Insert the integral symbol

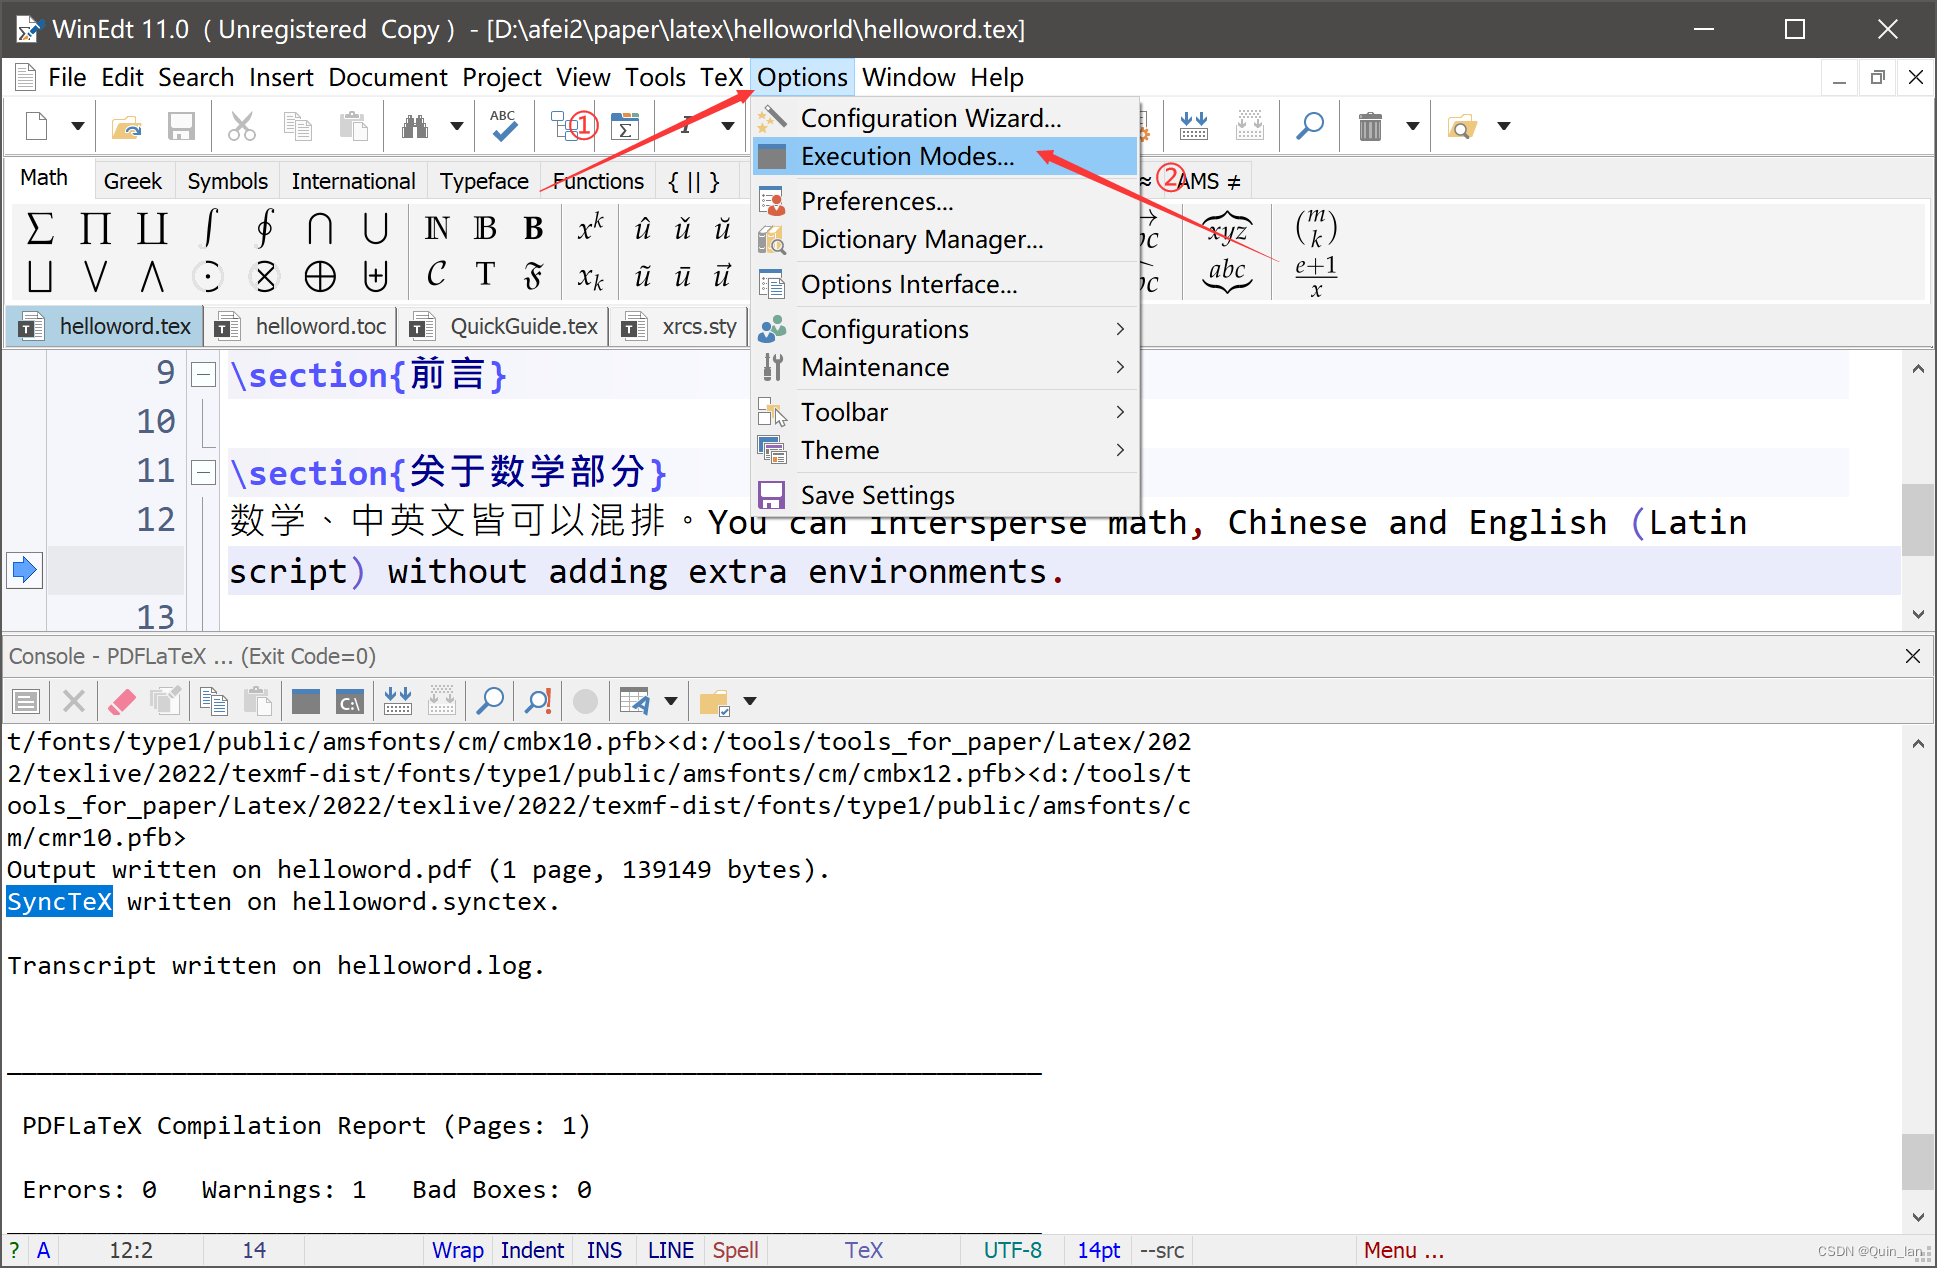pyautogui.click(x=209, y=229)
